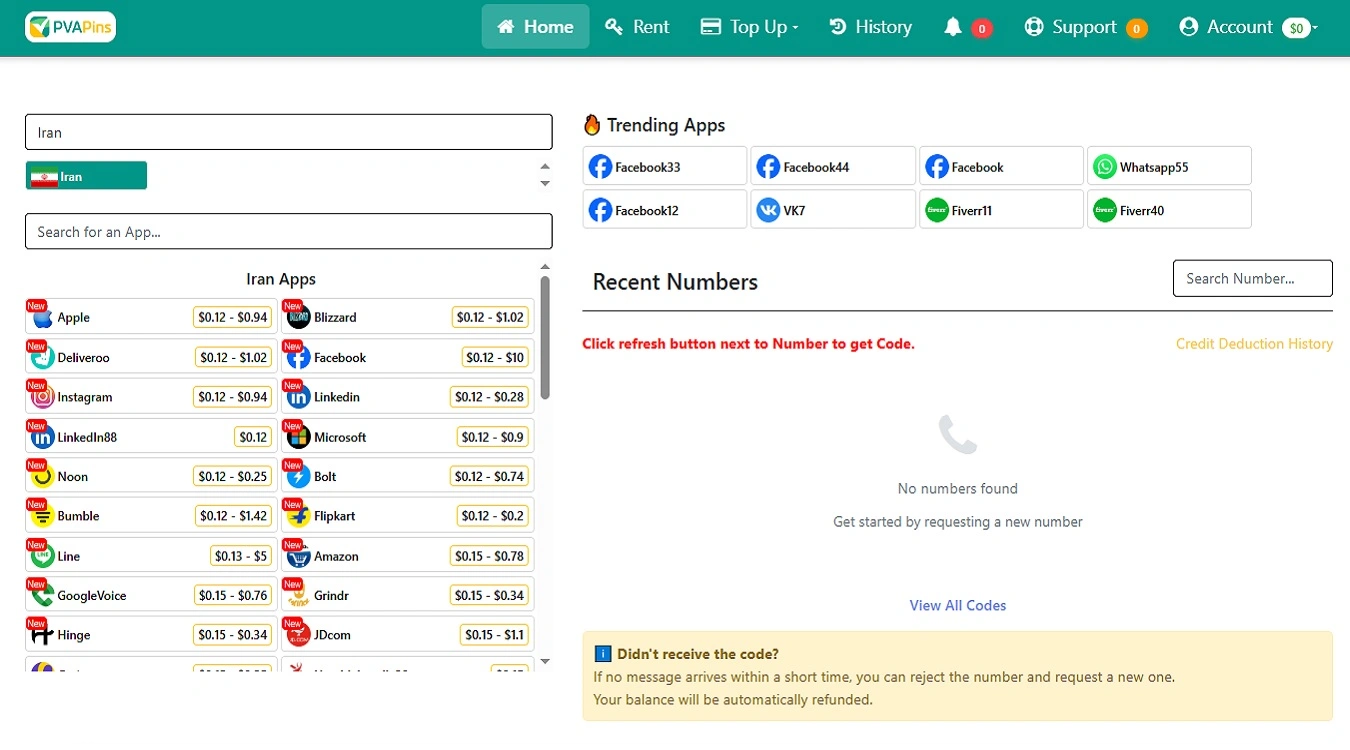
Task: Select the Facebook12 trending app
Action: click(665, 209)
